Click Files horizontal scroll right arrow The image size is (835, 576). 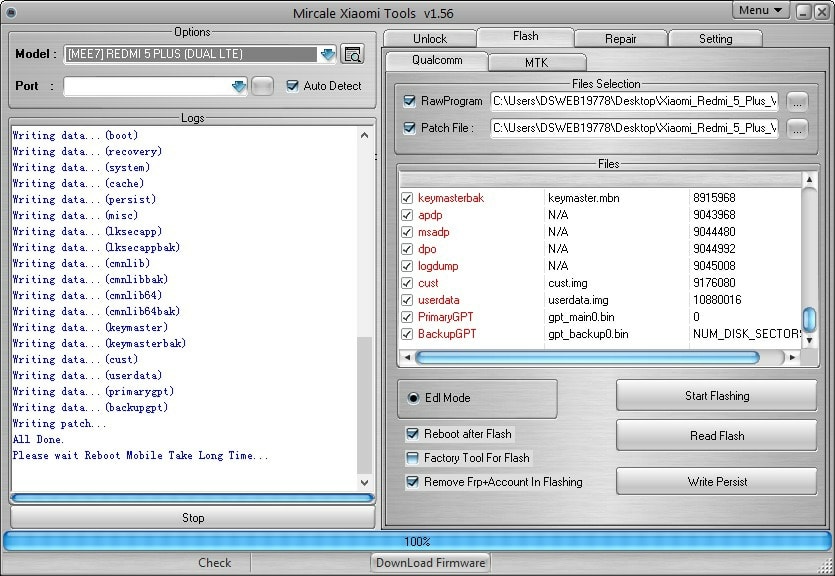click(792, 357)
